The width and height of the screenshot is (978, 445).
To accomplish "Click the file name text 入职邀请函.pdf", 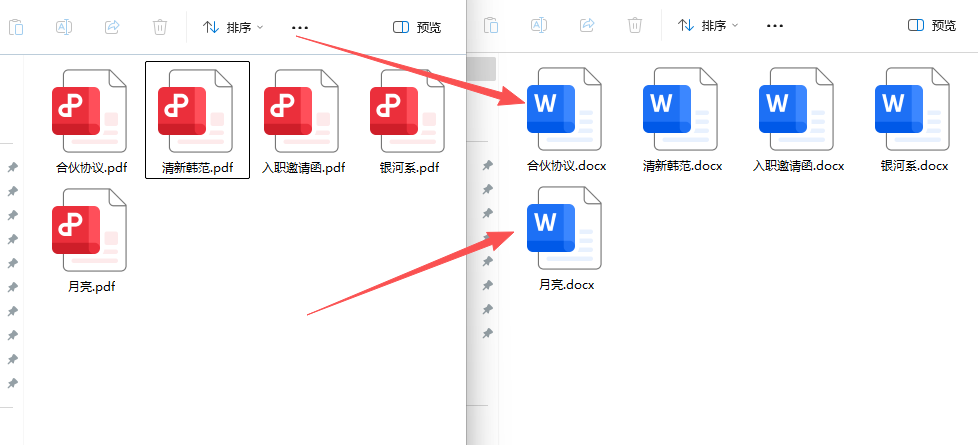I will pos(303,168).
